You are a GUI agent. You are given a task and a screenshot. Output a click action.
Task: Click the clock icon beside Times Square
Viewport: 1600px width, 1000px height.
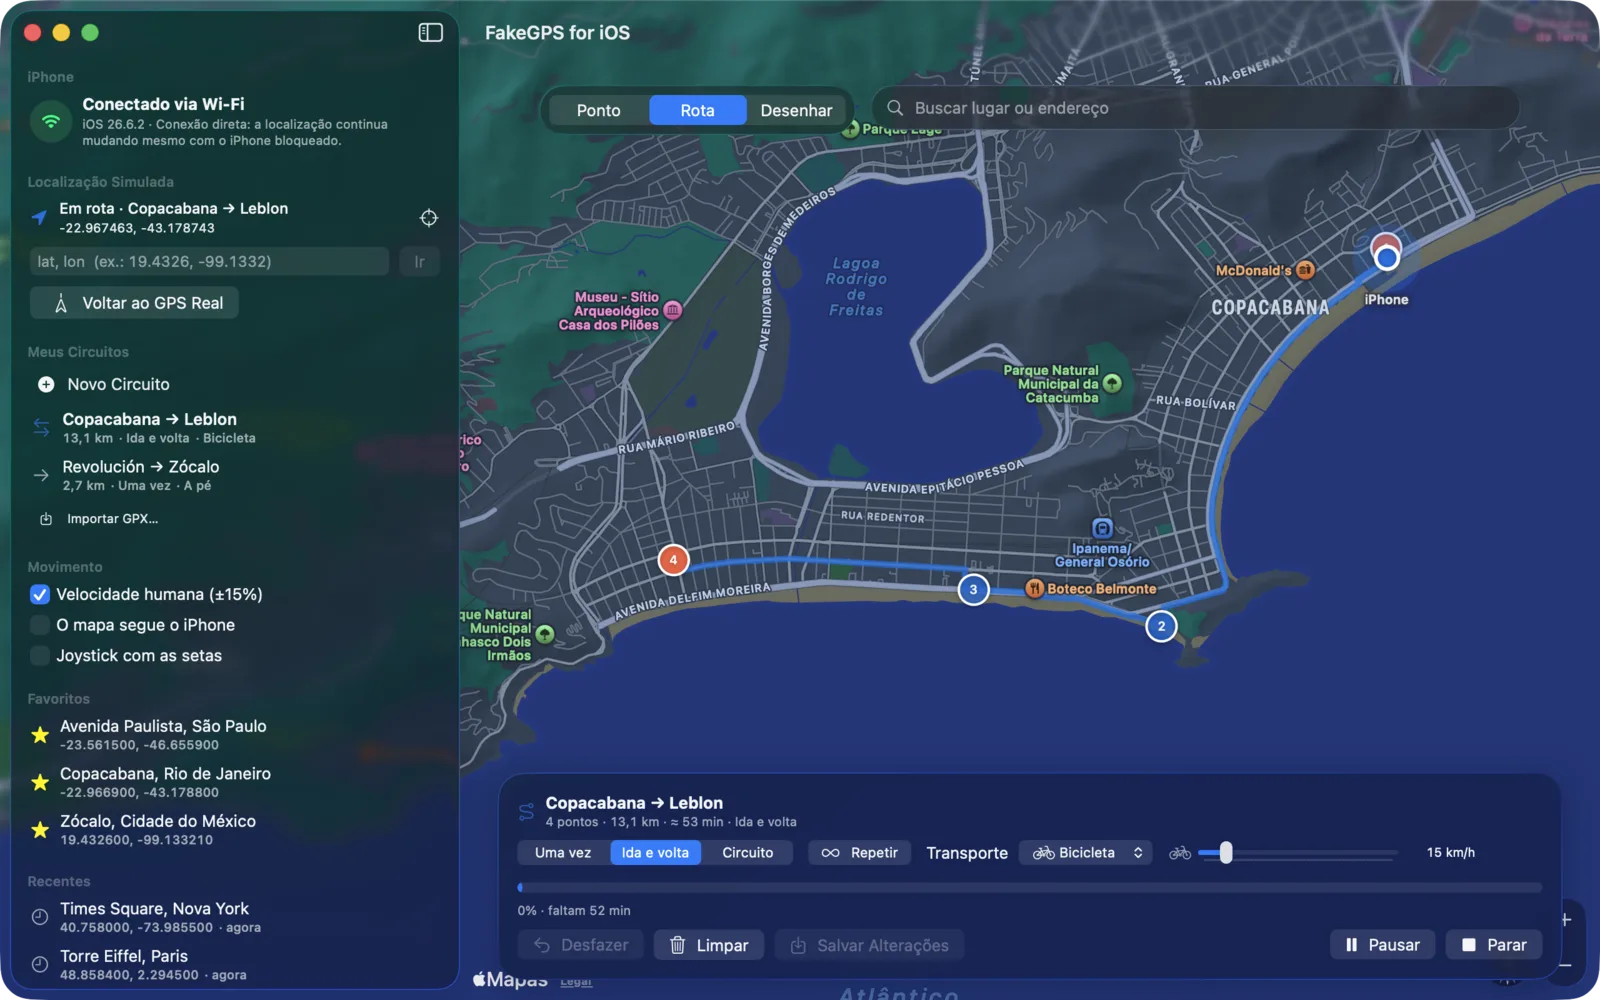(40, 917)
